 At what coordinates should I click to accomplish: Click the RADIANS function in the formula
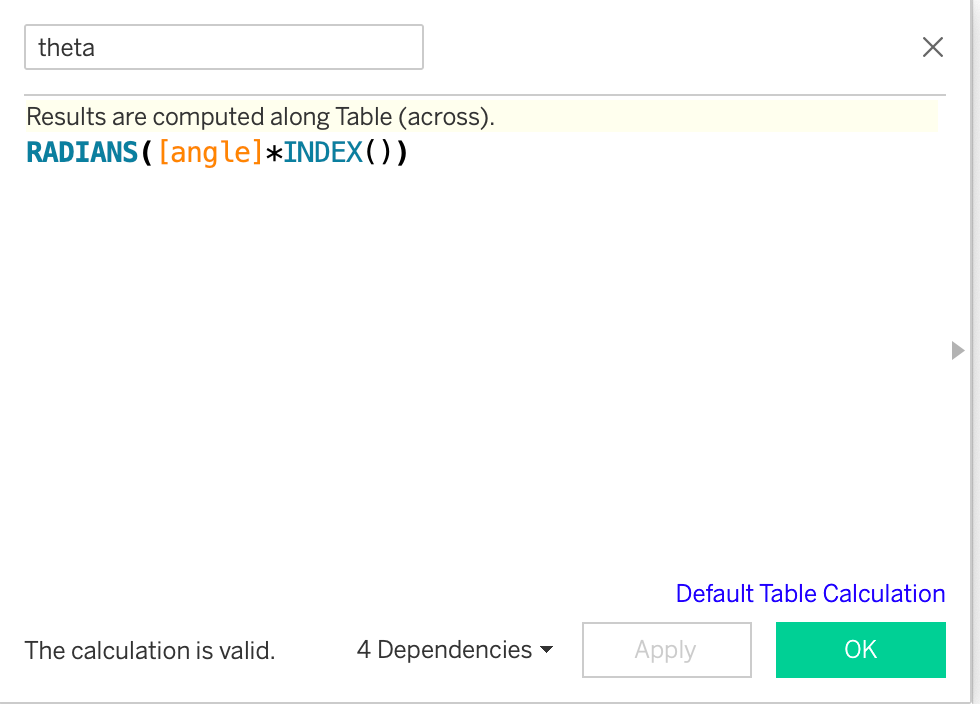click(x=84, y=153)
